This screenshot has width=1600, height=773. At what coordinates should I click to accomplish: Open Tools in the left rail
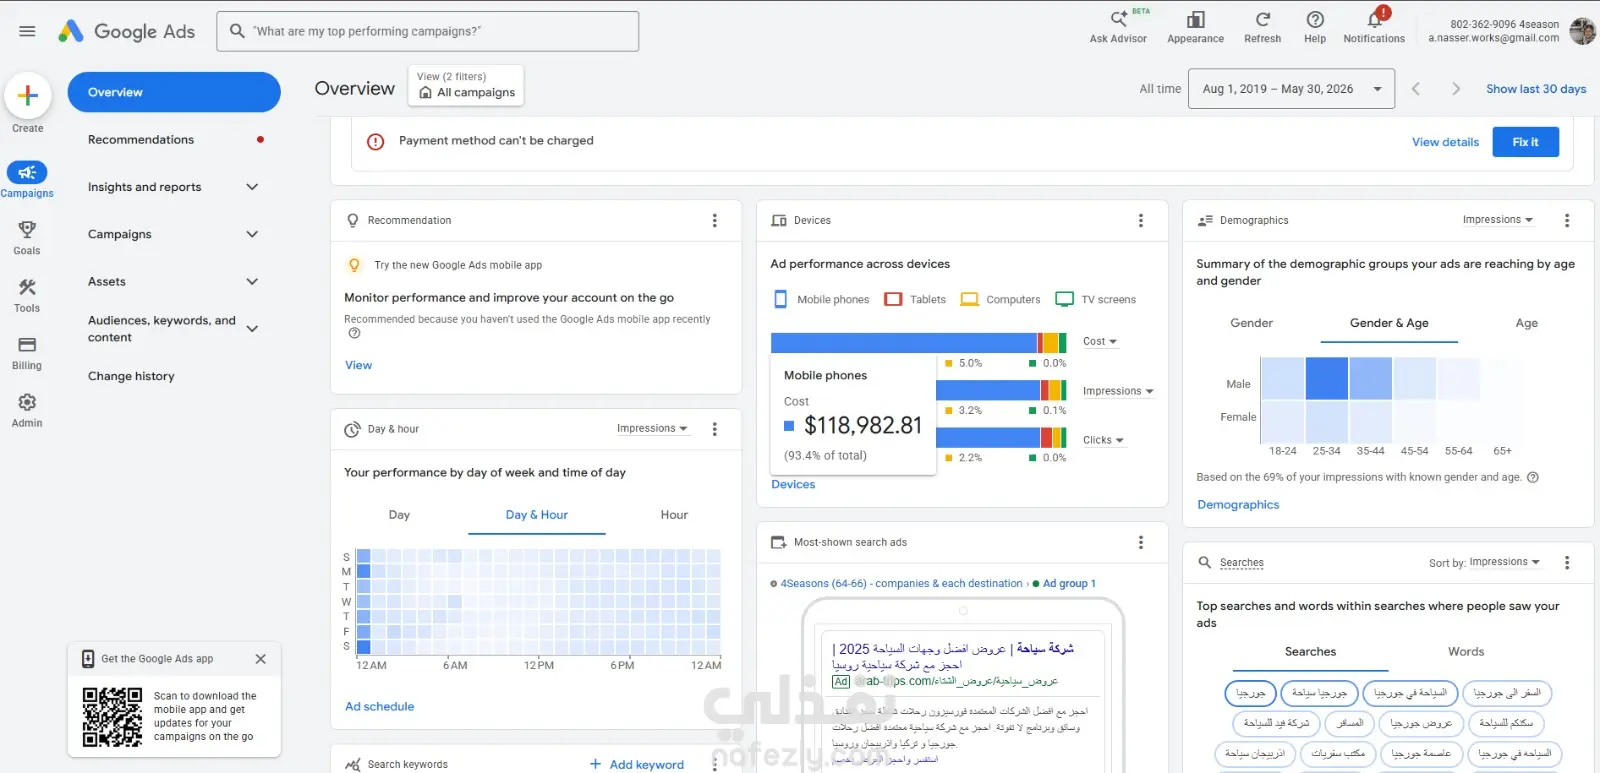(27, 295)
